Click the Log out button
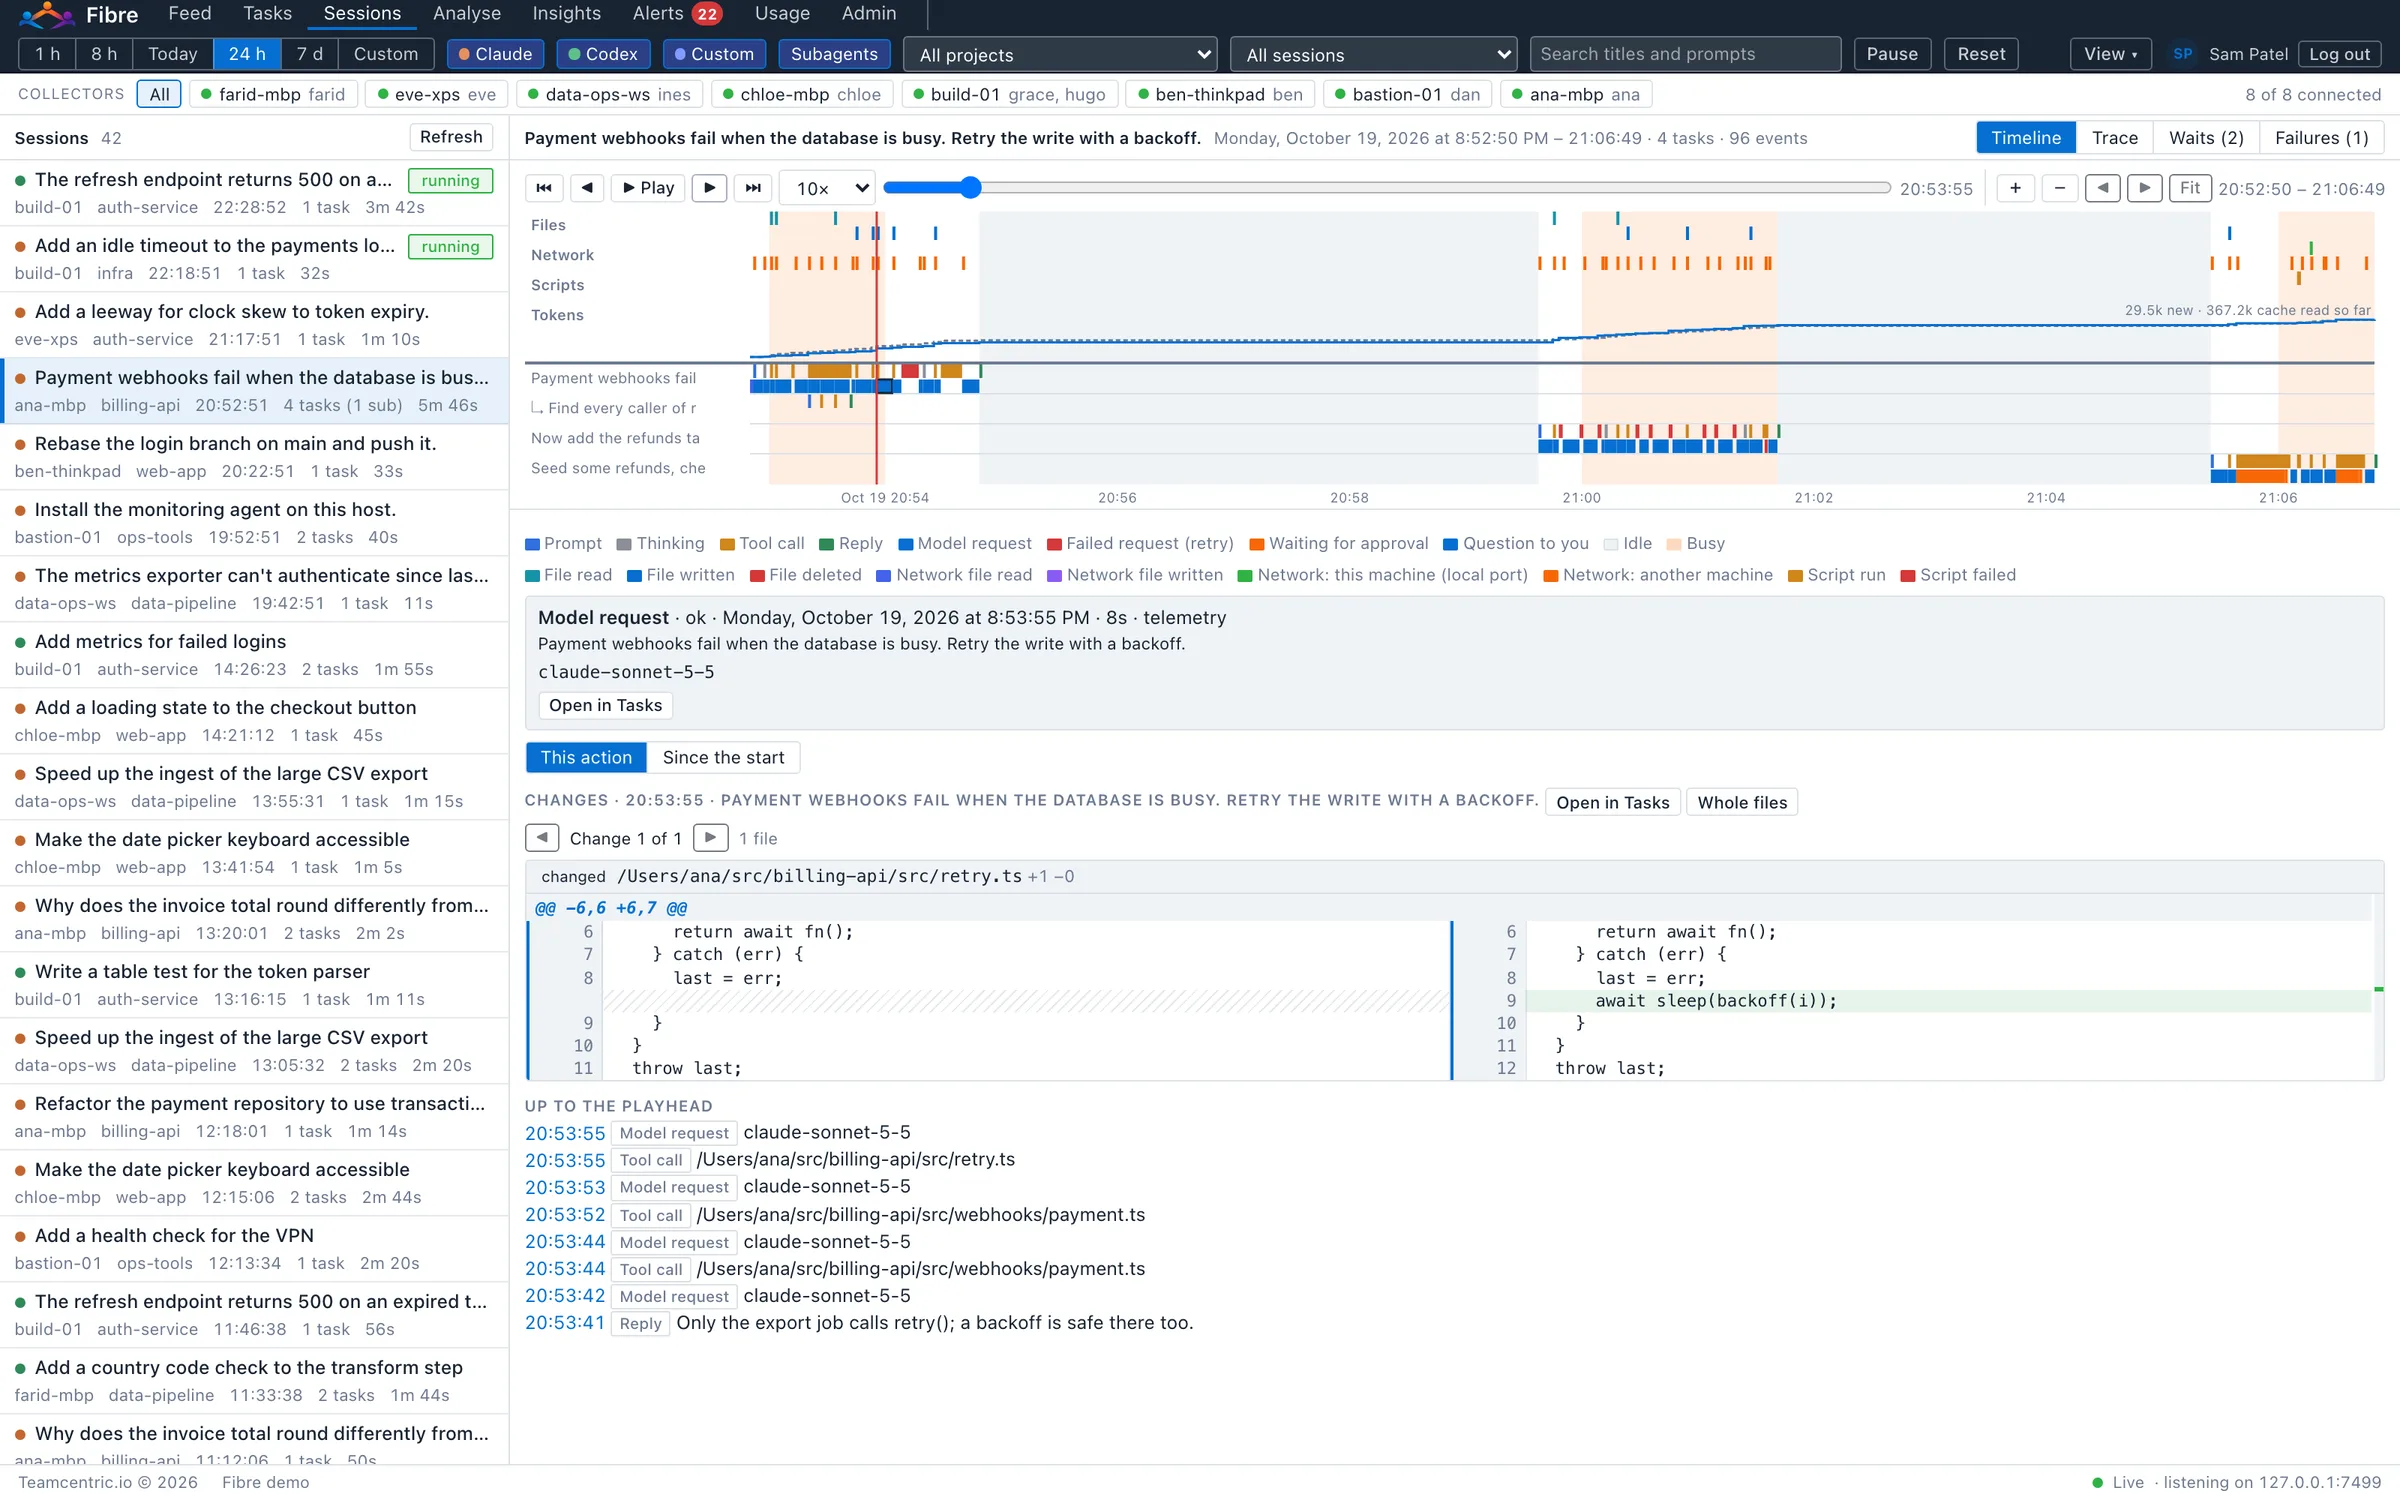Screen dimensions: 2400x1500 [x=2339, y=54]
